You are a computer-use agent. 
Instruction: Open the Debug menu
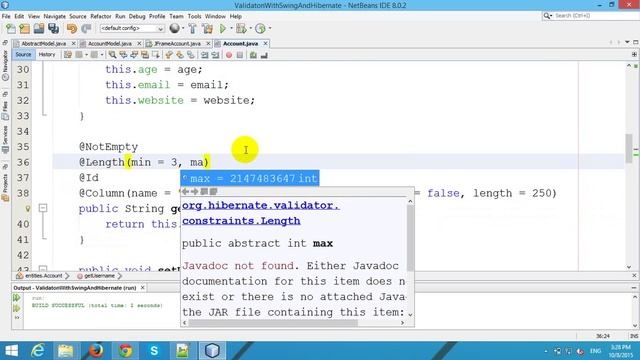pyautogui.click(x=137, y=16)
